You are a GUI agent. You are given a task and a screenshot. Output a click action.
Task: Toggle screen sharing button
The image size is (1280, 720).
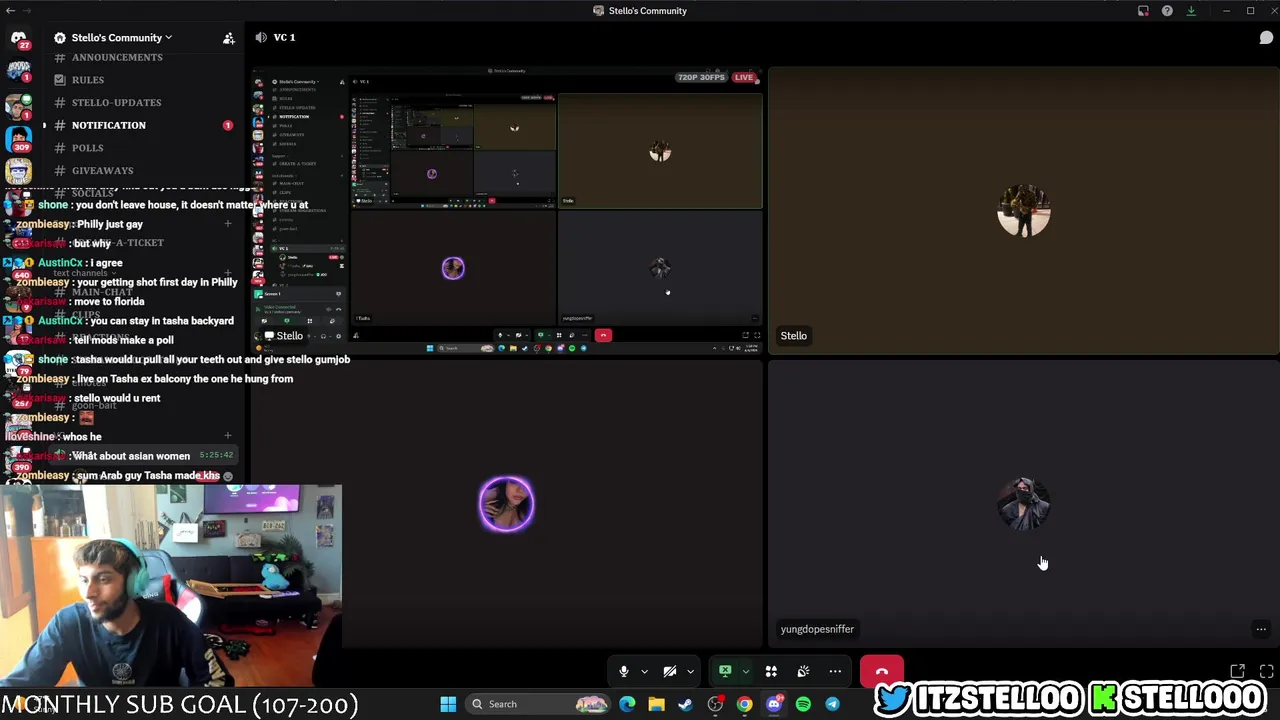point(725,672)
